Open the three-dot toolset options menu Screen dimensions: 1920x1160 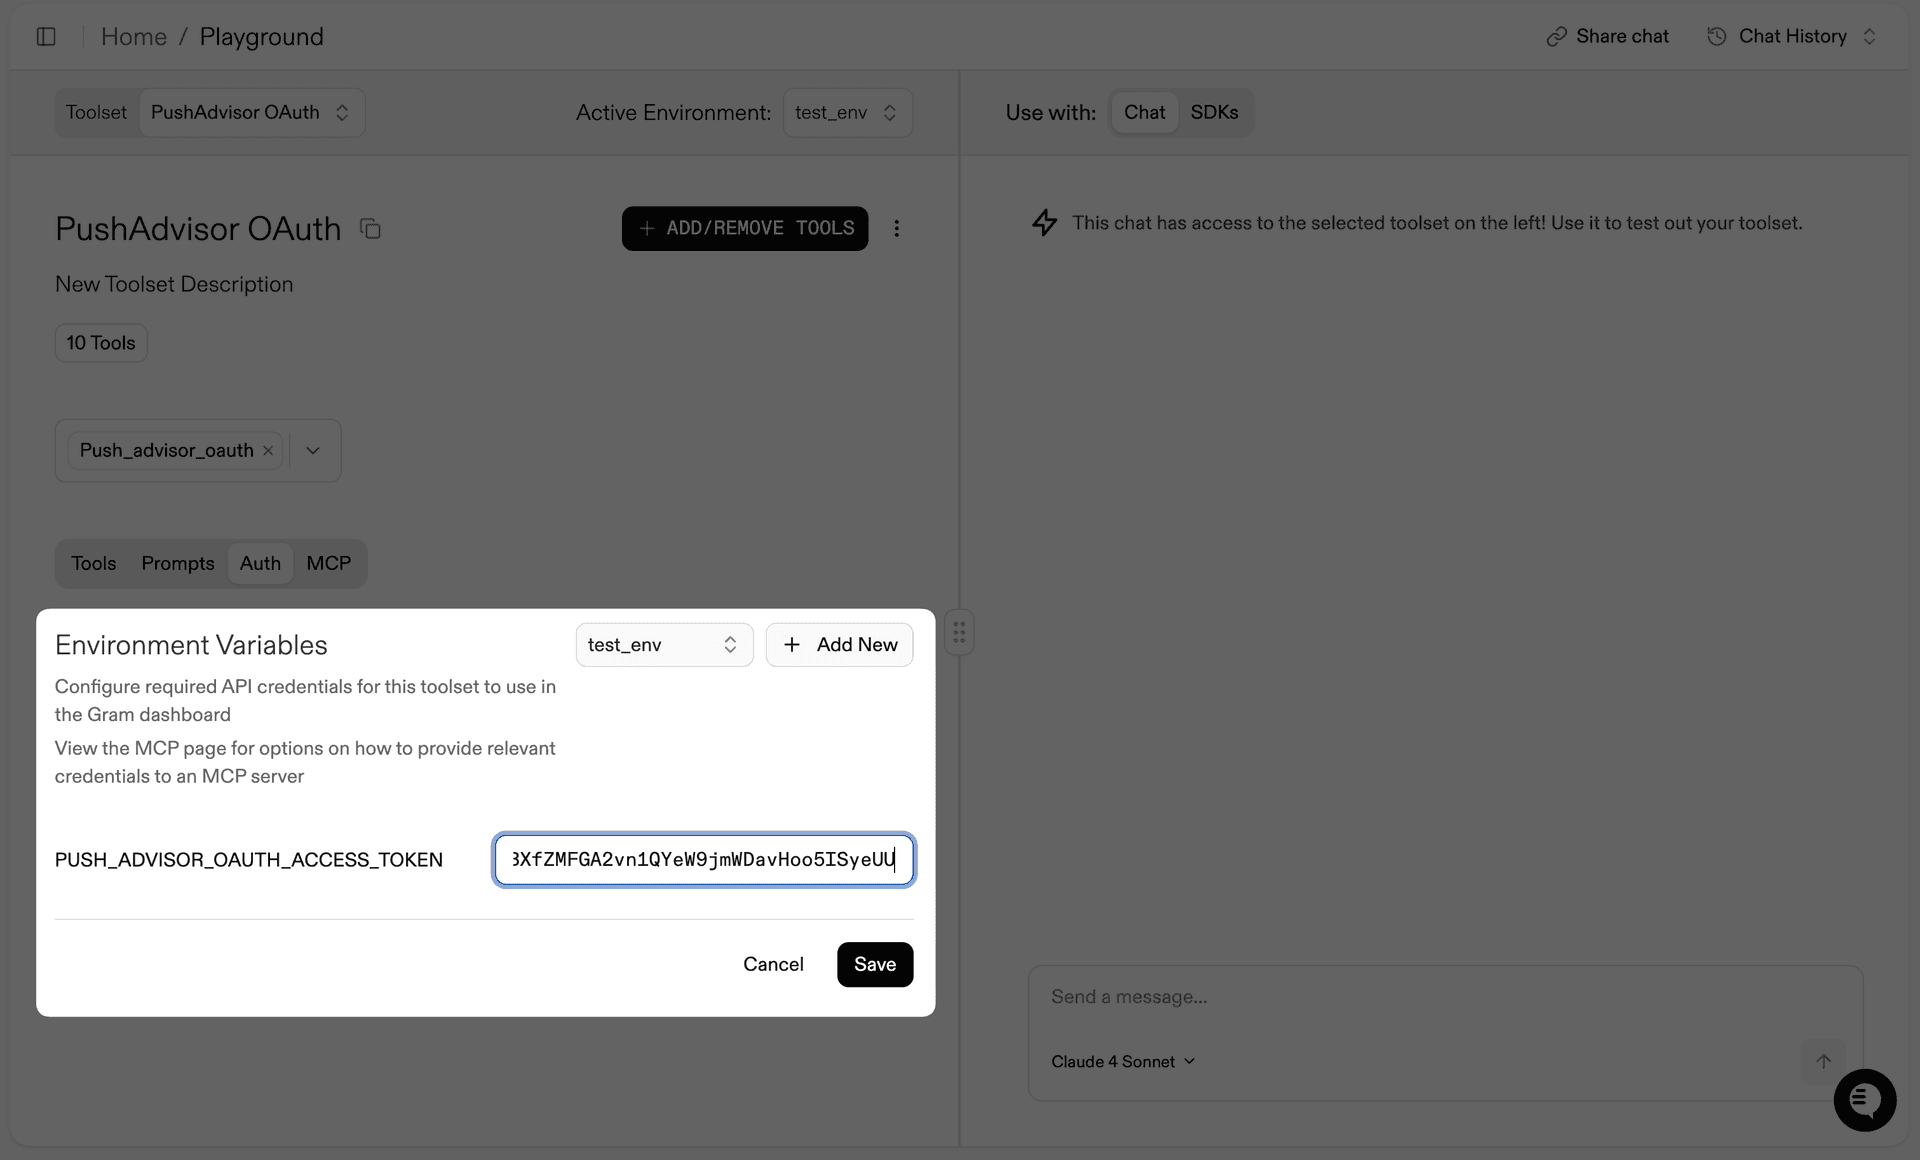[x=896, y=228]
